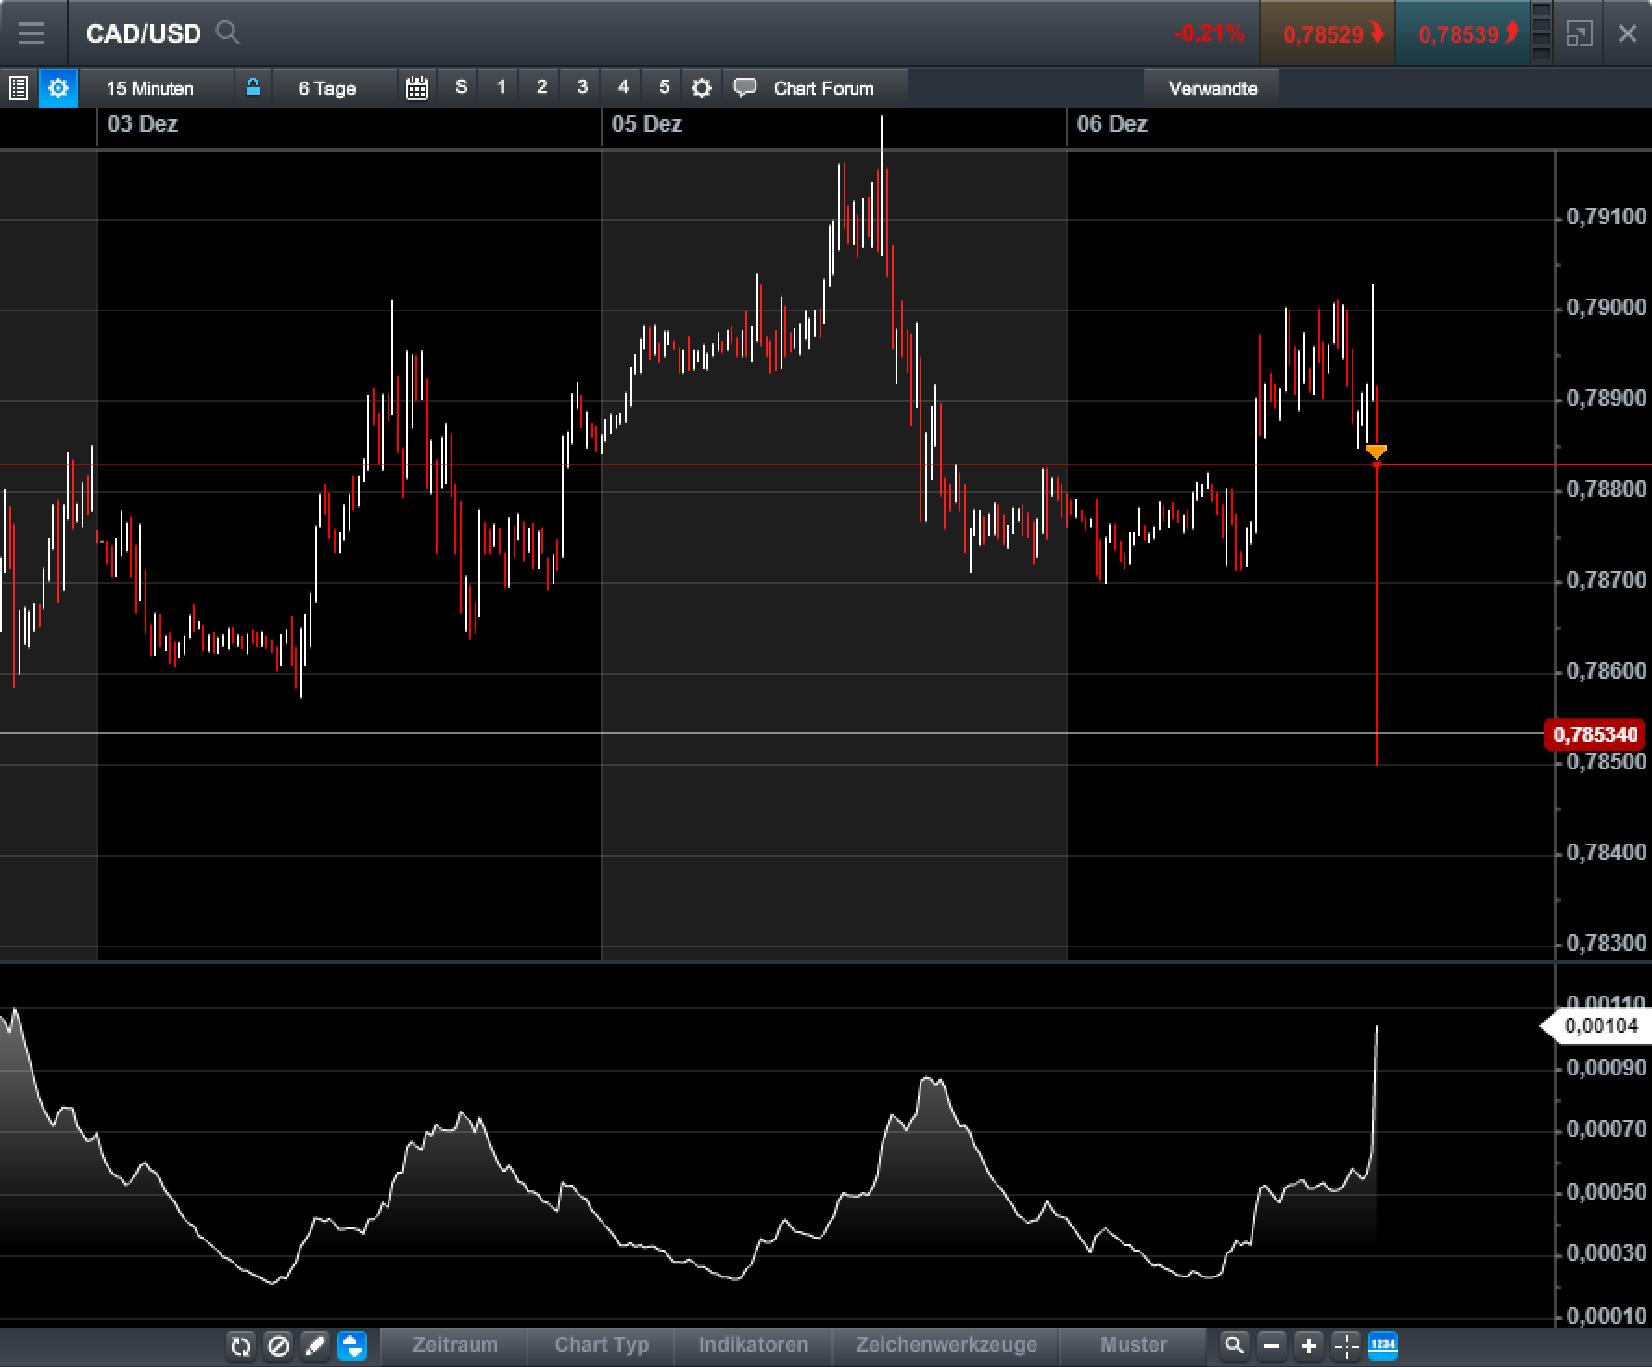The width and height of the screenshot is (1652, 1367).
Task: Open the Chart Forum comment bubble icon
Action: pos(744,88)
